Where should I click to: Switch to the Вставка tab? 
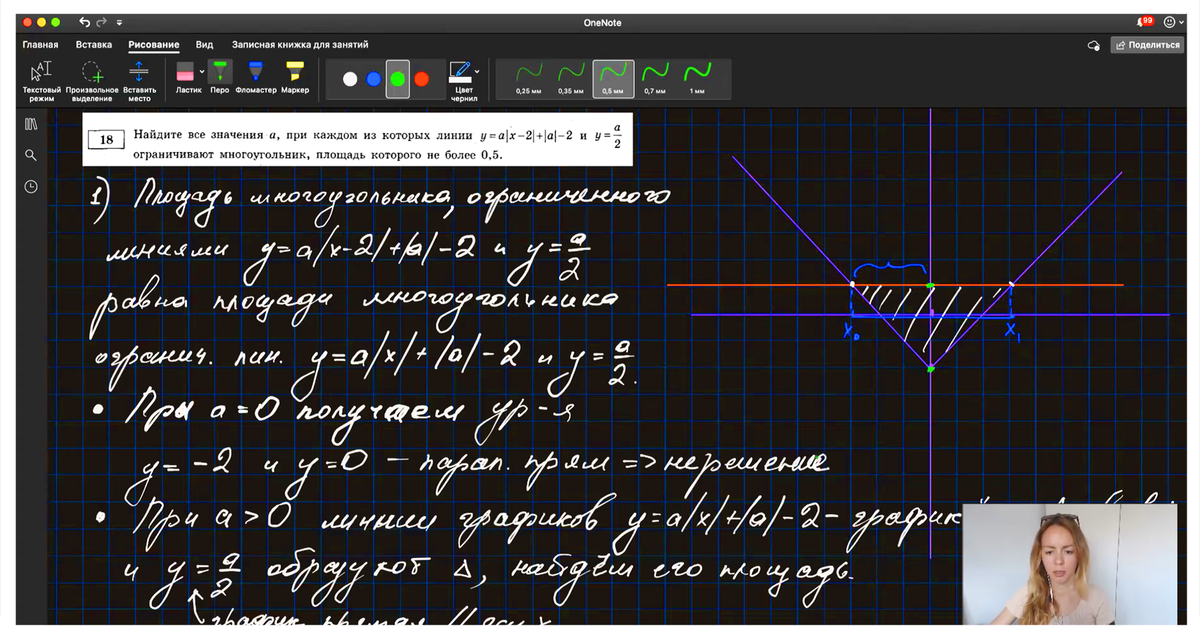coord(93,45)
